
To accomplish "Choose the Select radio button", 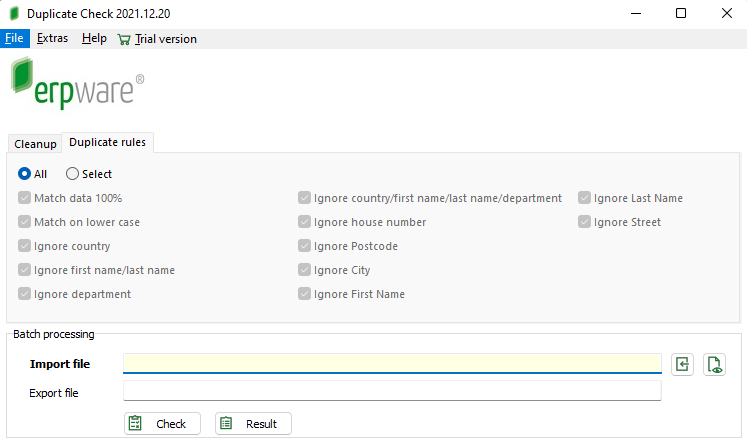I will (72, 173).
